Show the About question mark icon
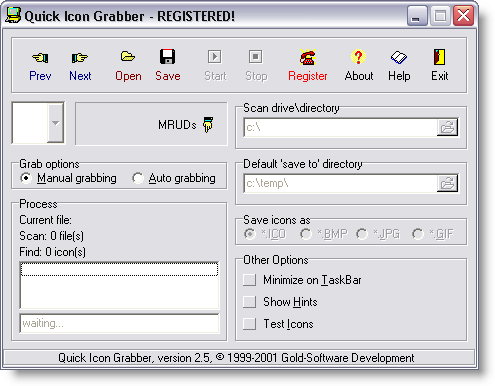The width and height of the screenshot is (495, 386). pyautogui.click(x=358, y=57)
